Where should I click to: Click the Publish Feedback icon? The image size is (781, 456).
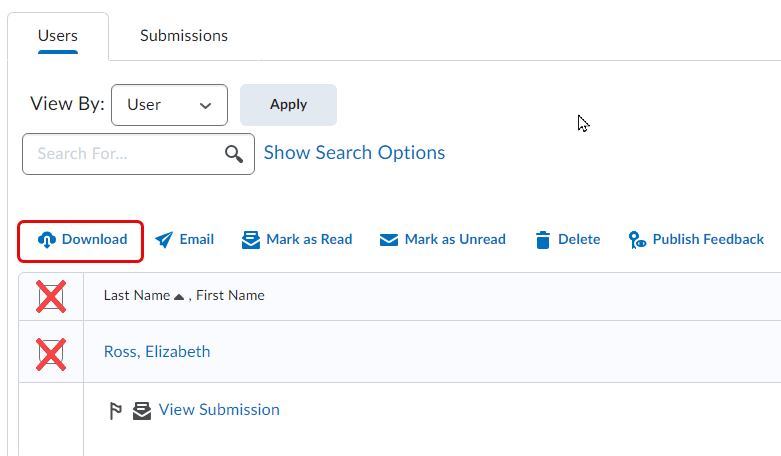tap(637, 240)
